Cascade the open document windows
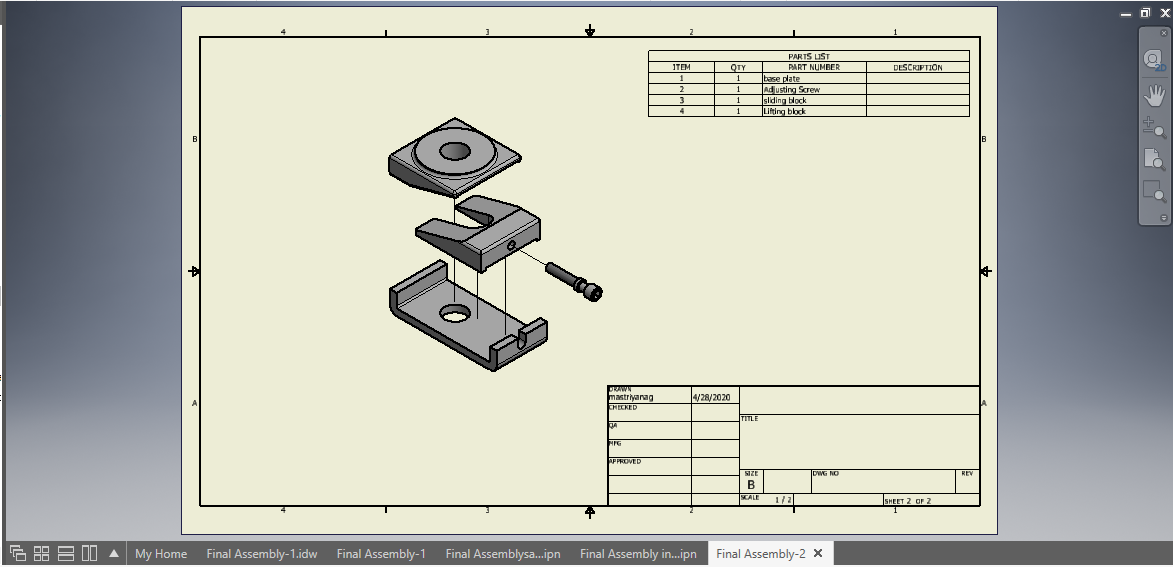 (18, 554)
